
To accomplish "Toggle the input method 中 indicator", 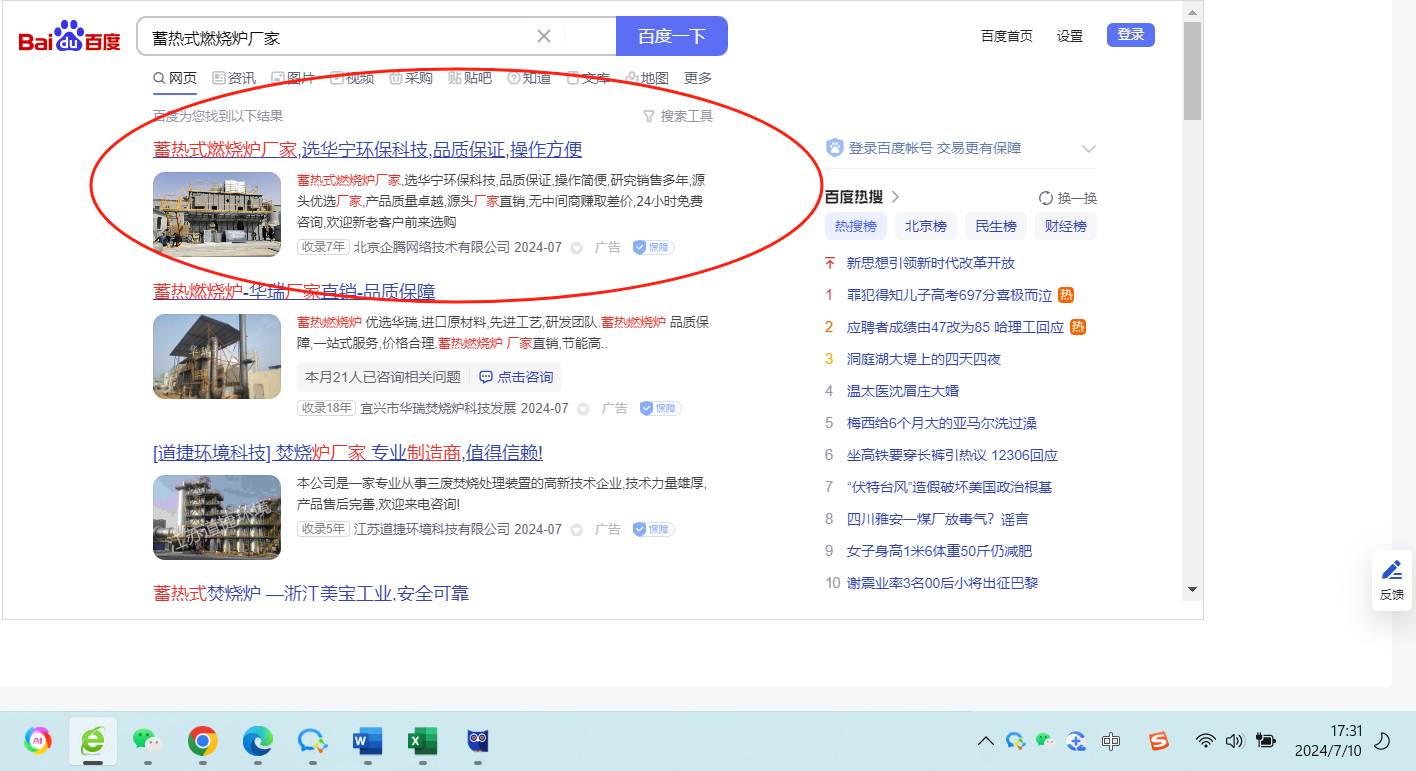I will point(1110,741).
